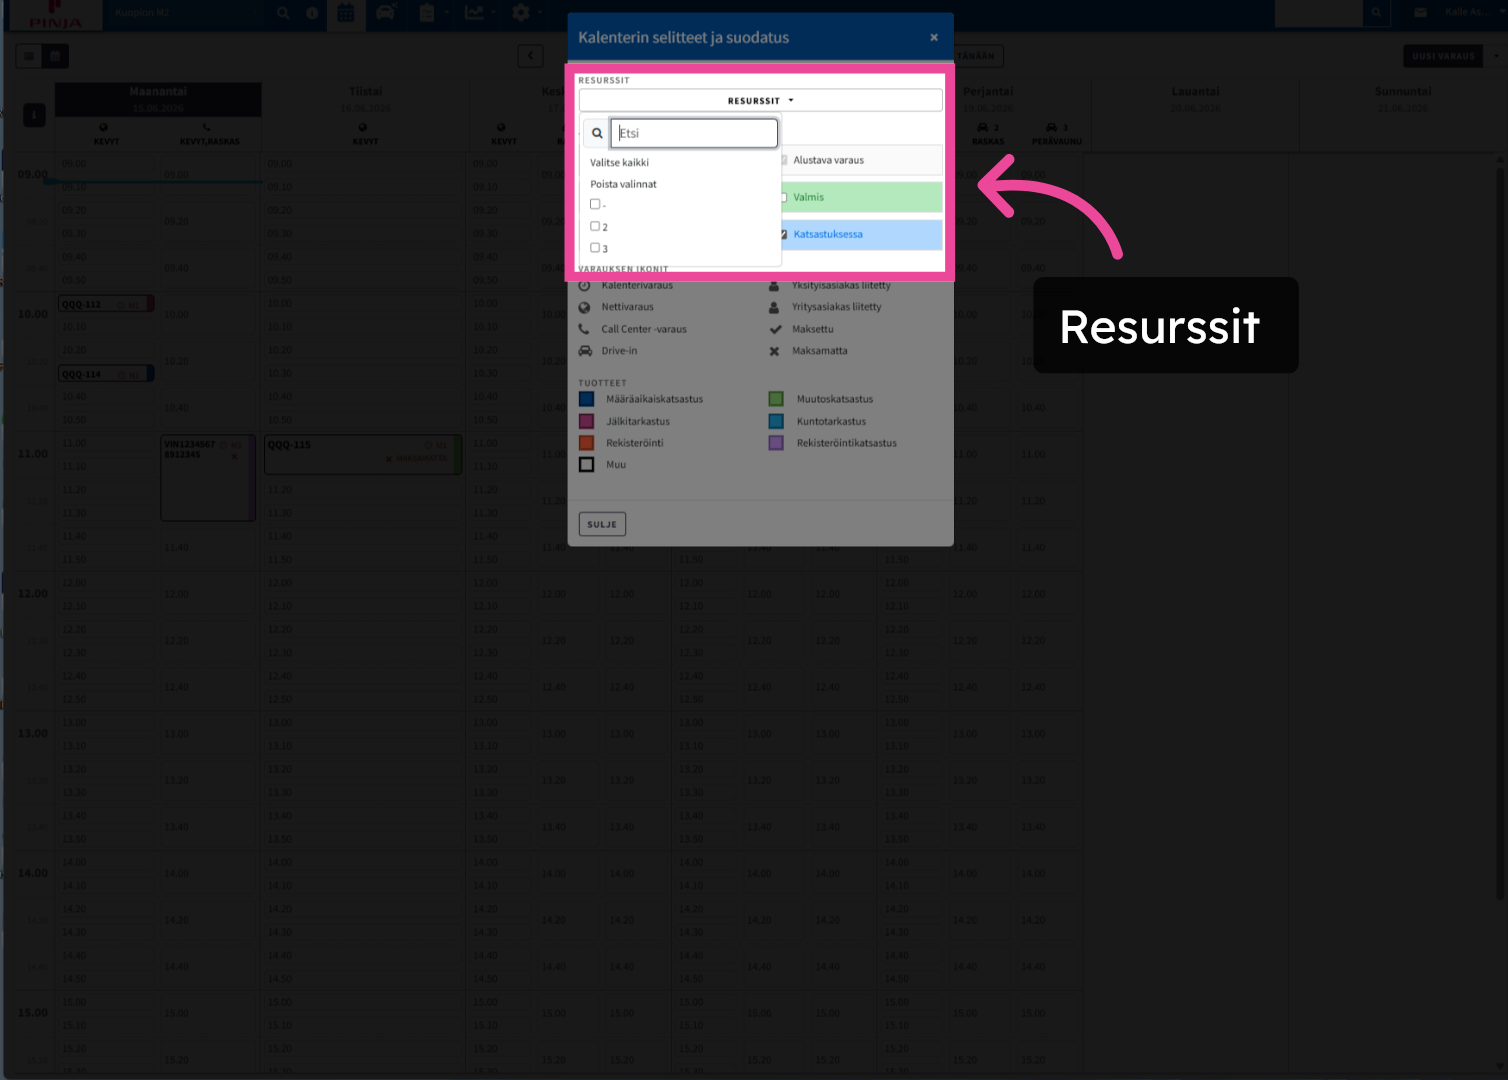Screen dimensions: 1508x1080
Task: Choose Poista valinnat in the list
Action: pyautogui.click(x=623, y=184)
